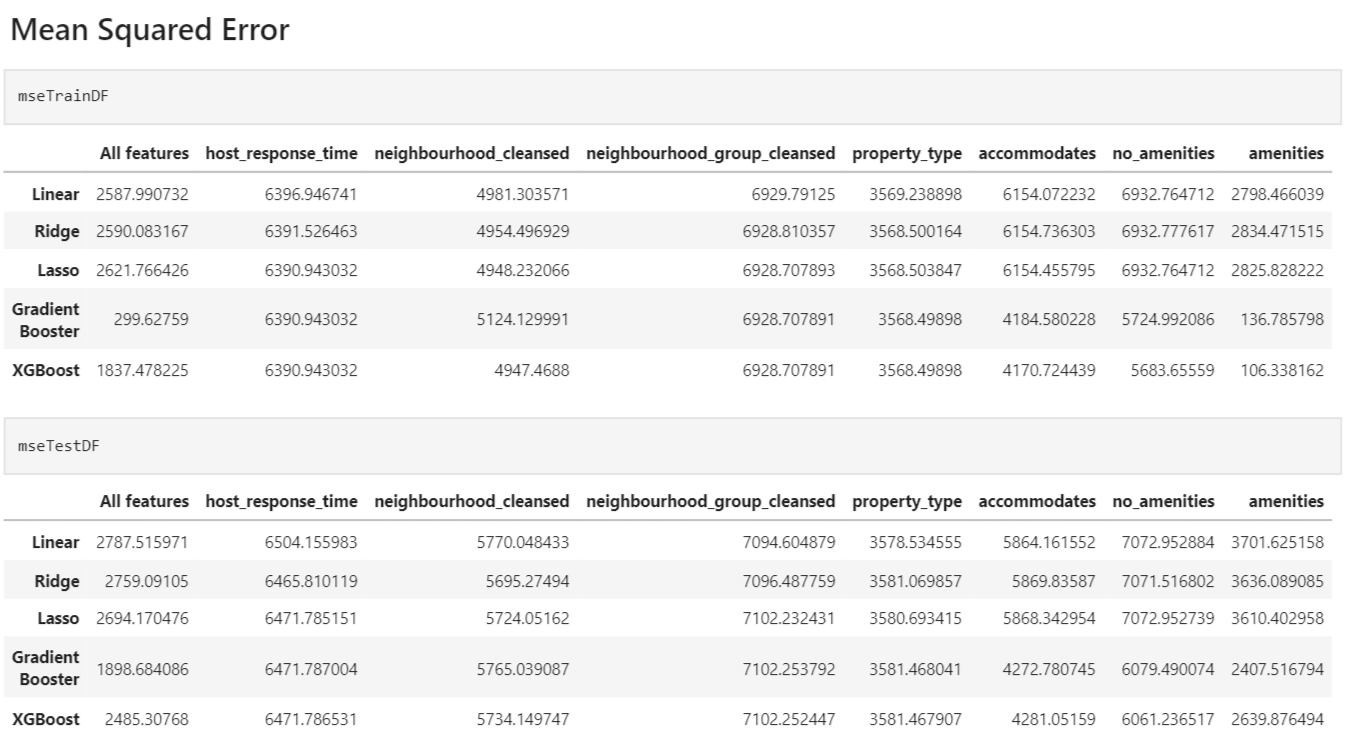The width and height of the screenshot is (1350, 745).
Task: Select test table value 2787.515971
Action: pos(142,541)
